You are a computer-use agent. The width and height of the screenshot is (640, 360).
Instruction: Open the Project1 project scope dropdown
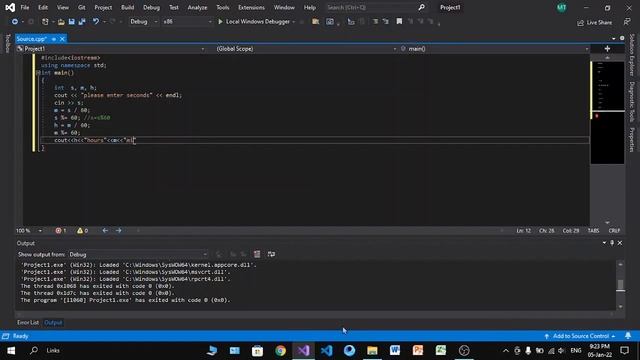pos(111,49)
